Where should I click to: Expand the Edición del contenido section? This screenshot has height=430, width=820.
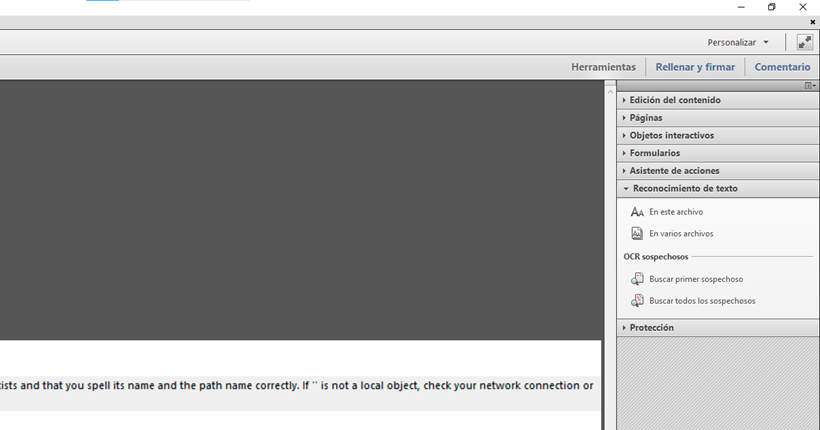click(674, 100)
